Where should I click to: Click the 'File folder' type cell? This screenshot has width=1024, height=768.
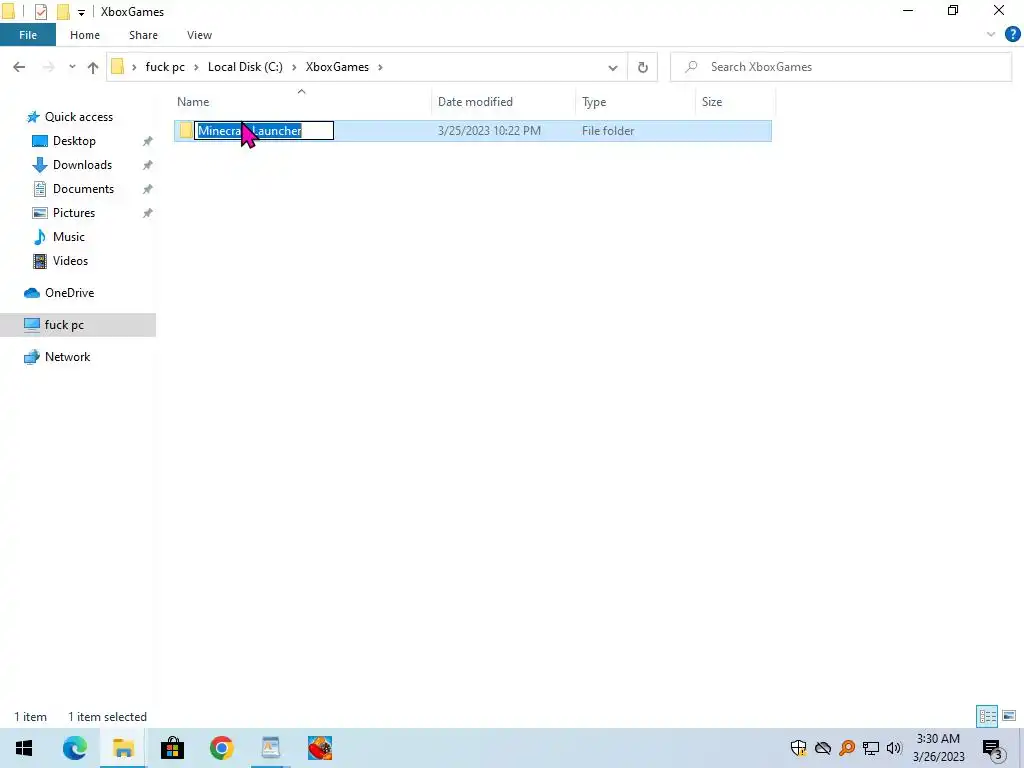coord(608,131)
